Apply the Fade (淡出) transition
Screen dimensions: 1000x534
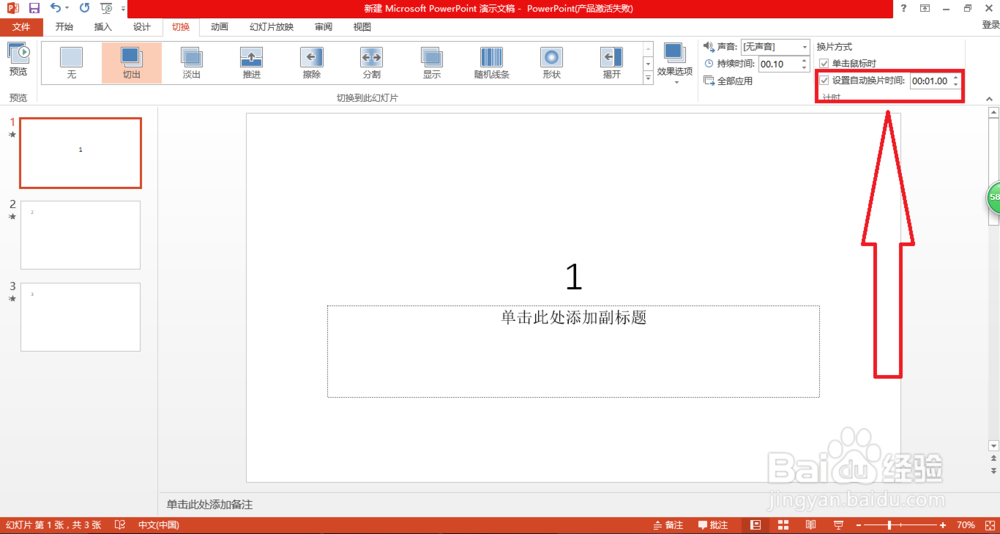click(191, 63)
